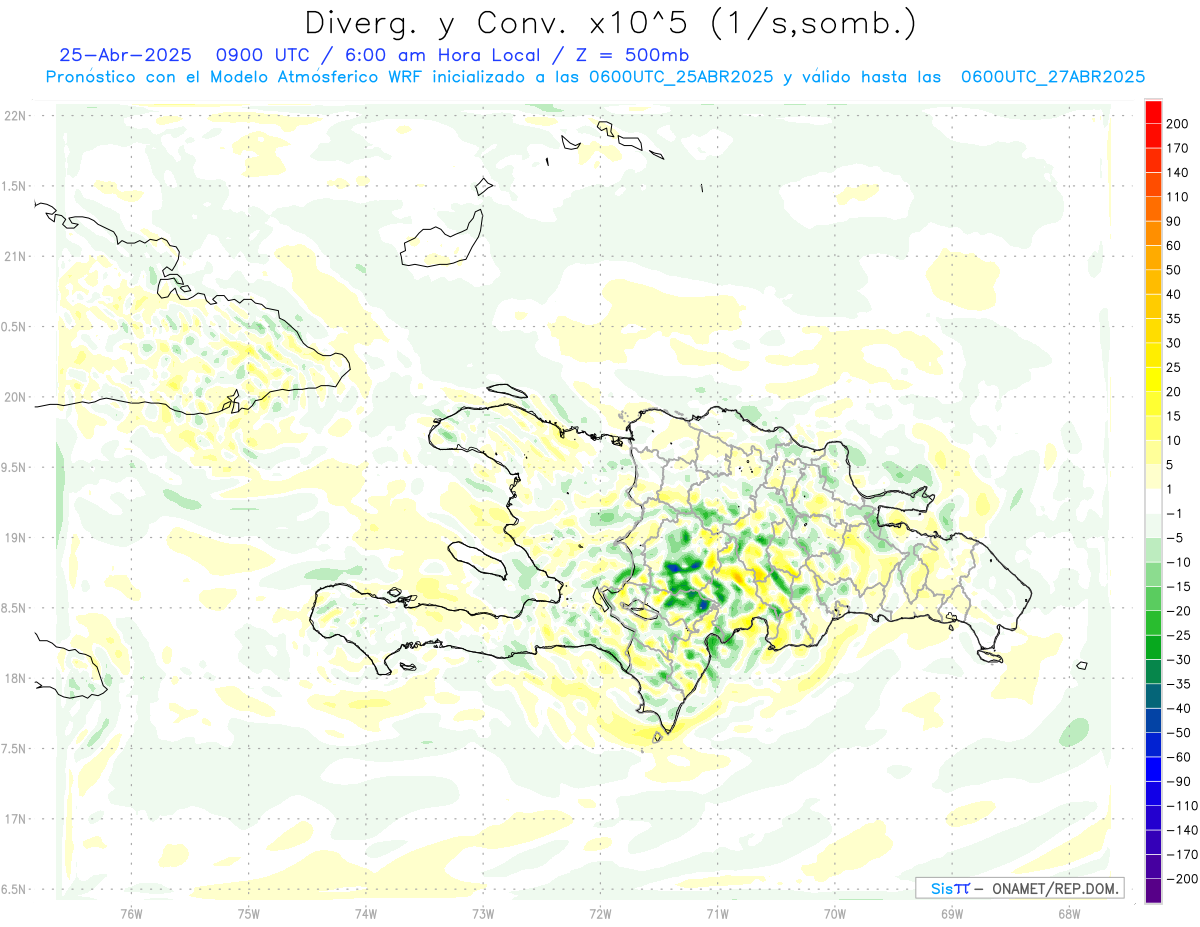
Task: Pick the green swatch between -20 and -25
Action: (1153, 623)
